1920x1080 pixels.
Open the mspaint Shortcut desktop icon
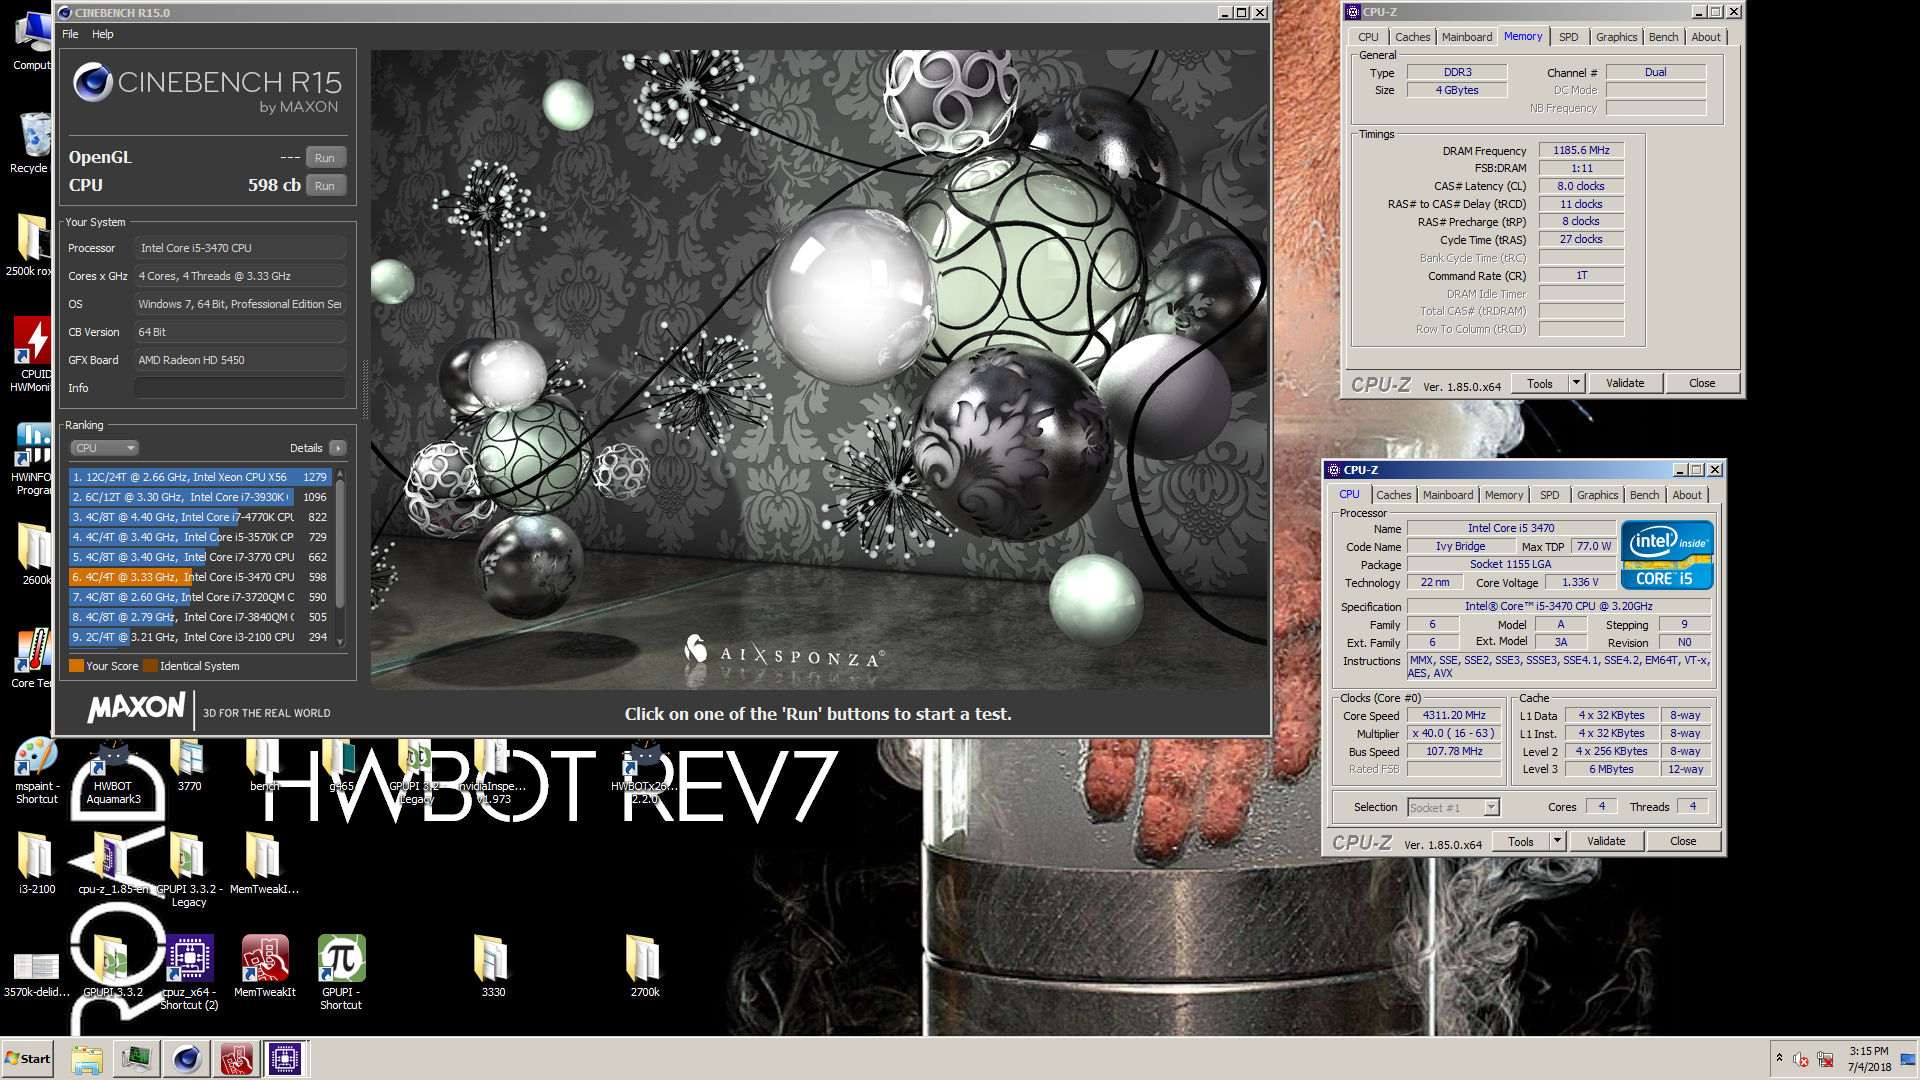click(x=36, y=771)
